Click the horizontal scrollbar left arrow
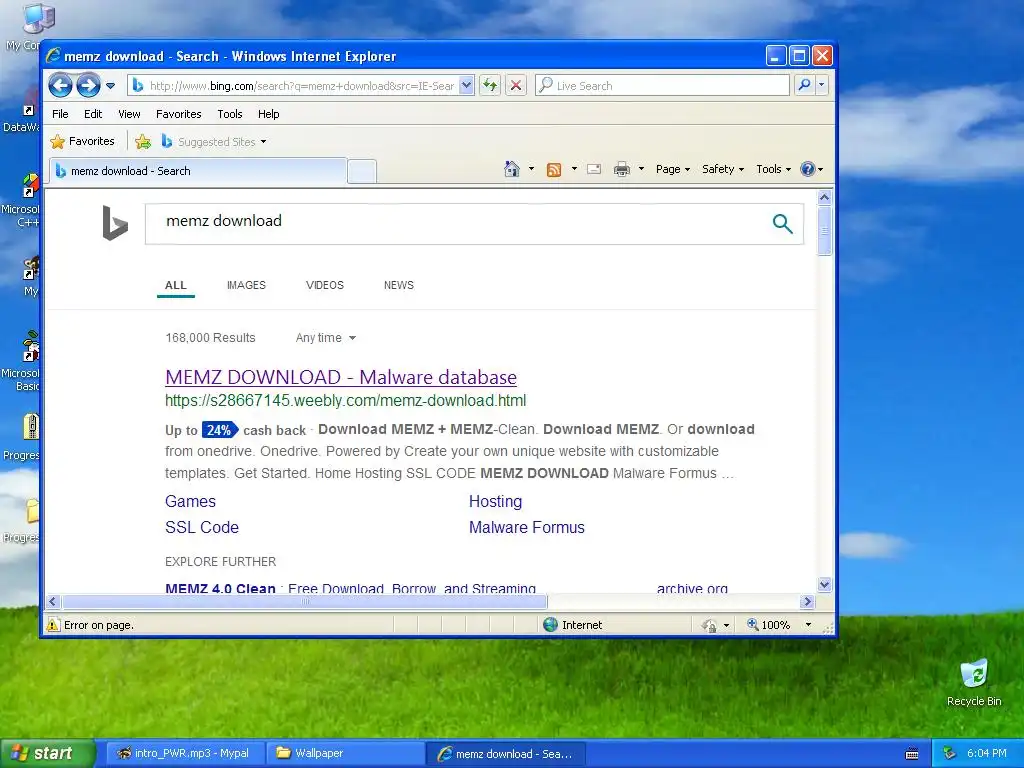The height and width of the screenshot is (768, 1024). click(x=54, y=601)
